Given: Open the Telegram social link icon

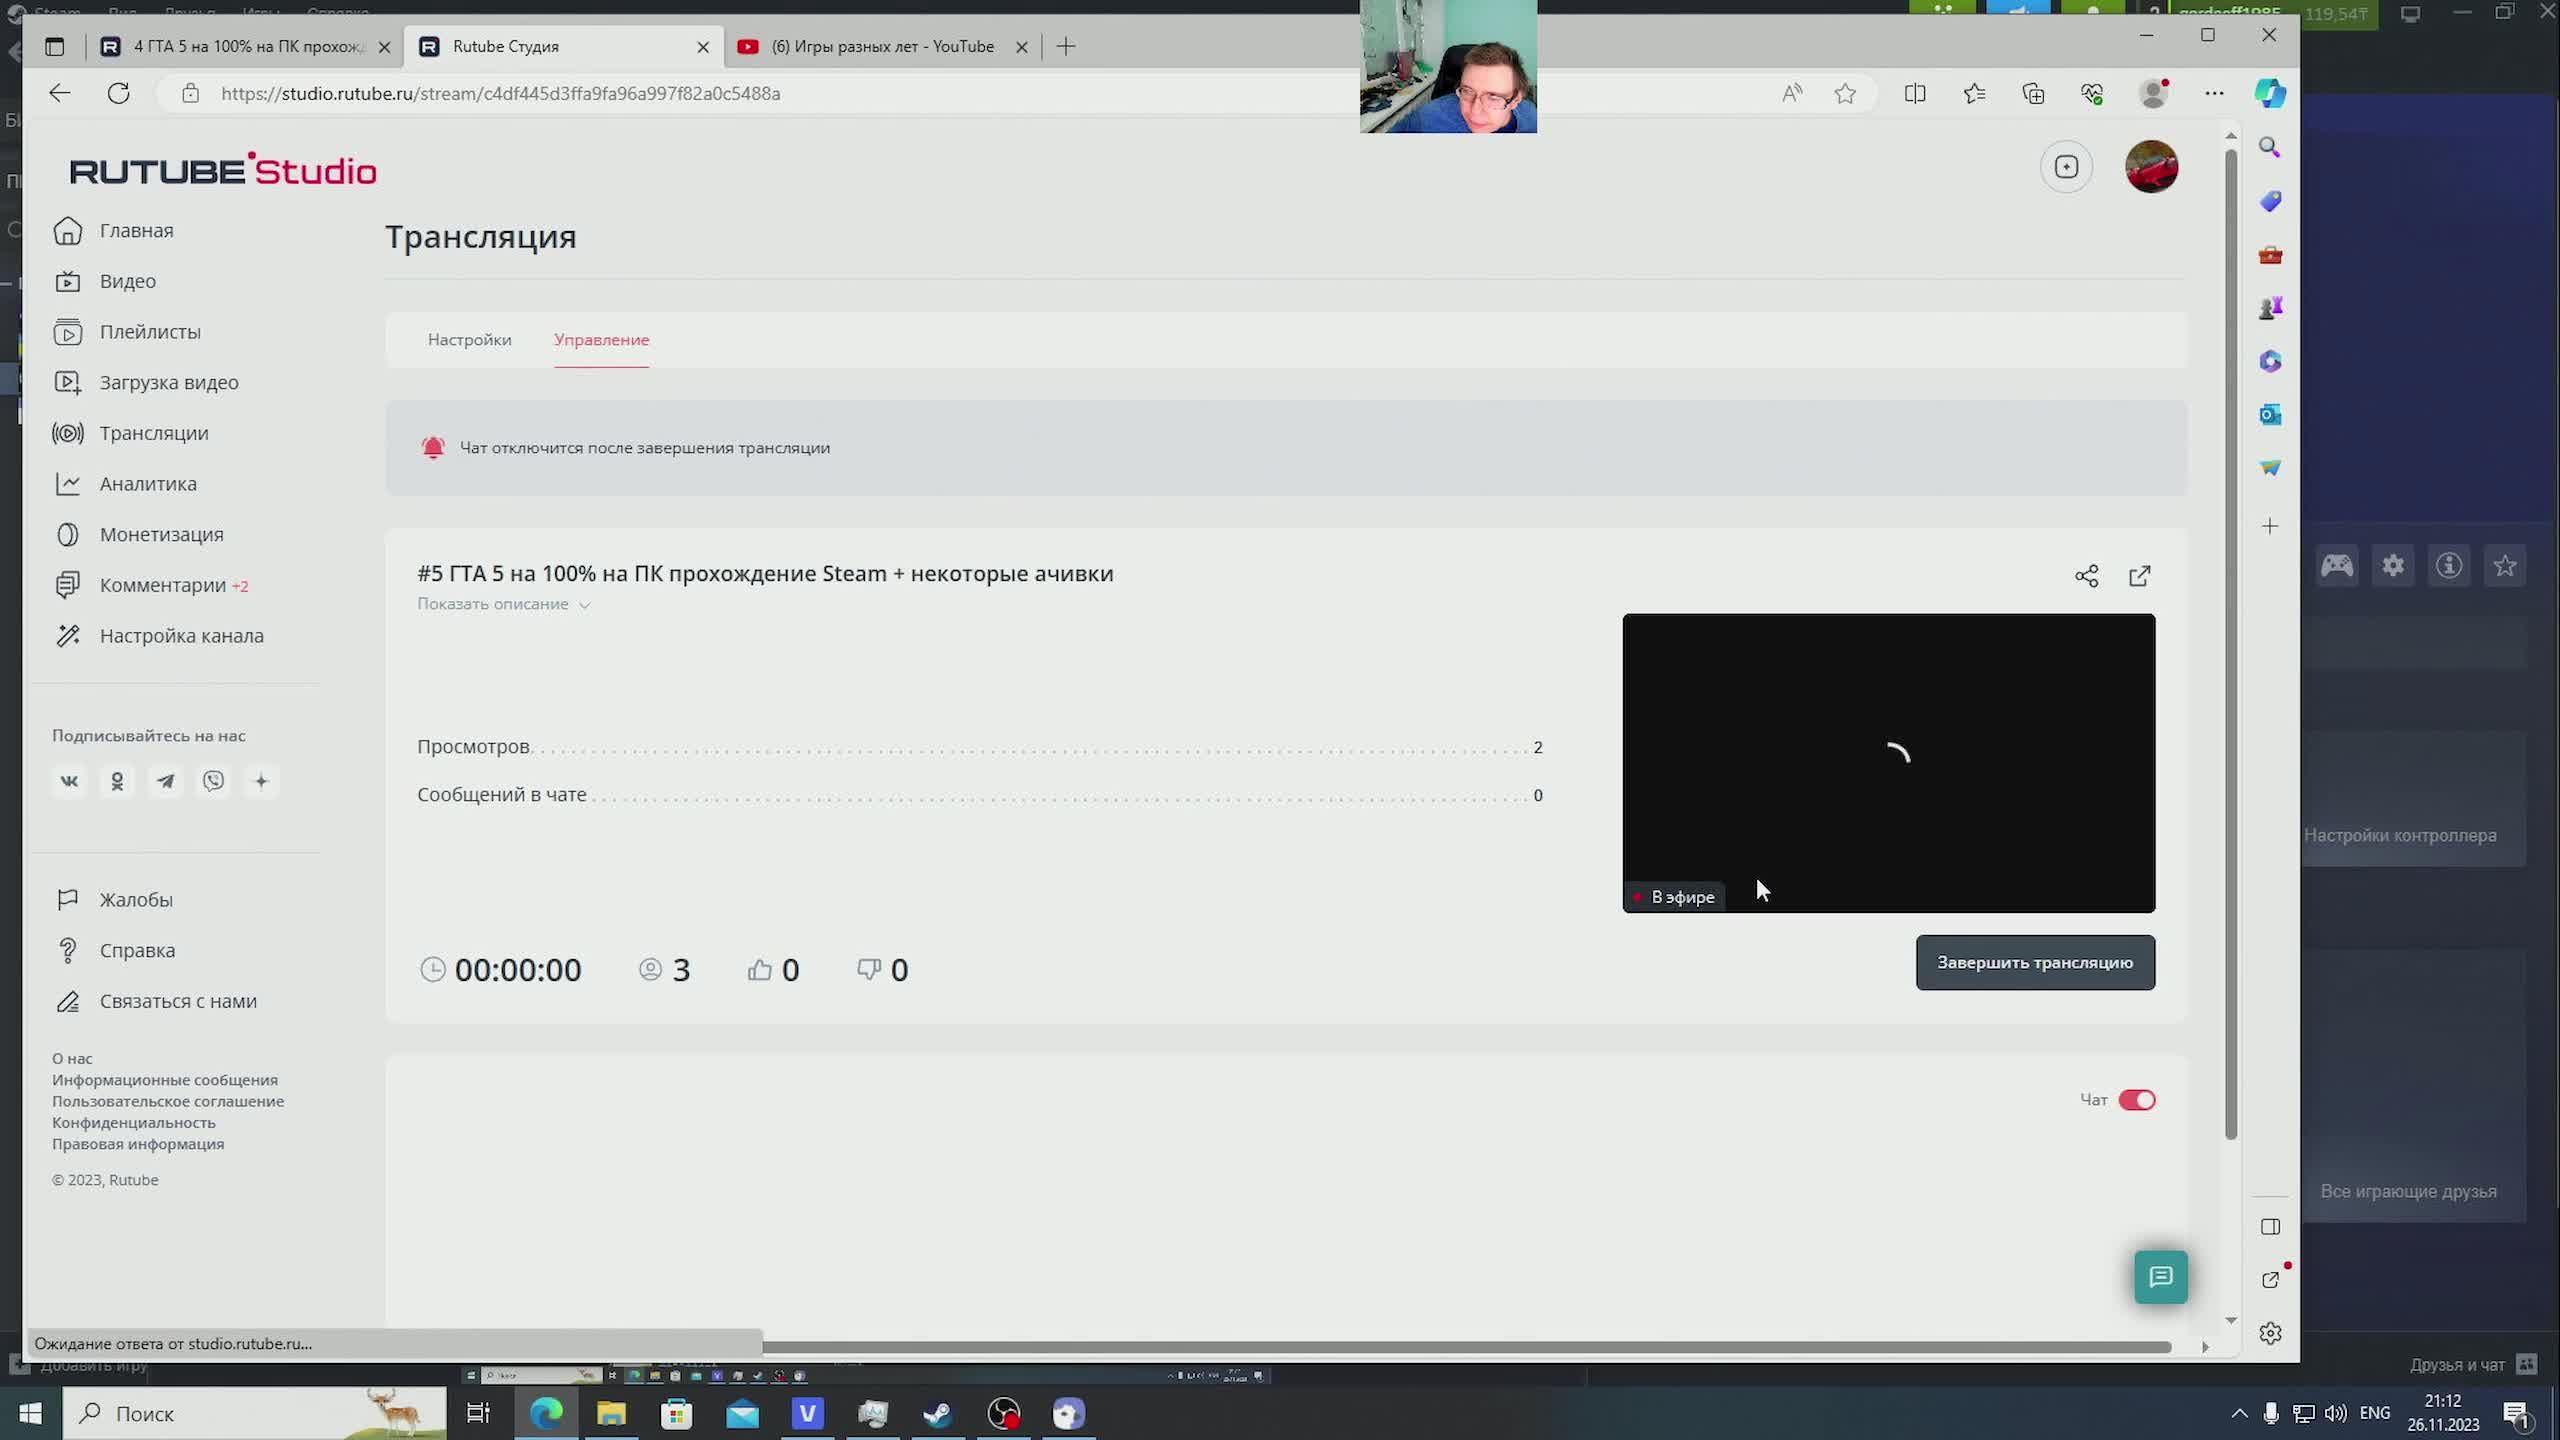Looking at the screenshot, I should (x=165, y=781).
